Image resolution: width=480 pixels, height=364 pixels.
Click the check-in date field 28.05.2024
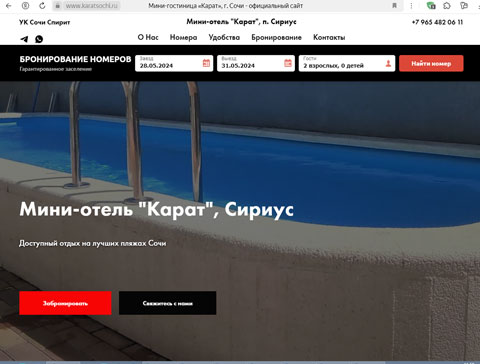174,63
